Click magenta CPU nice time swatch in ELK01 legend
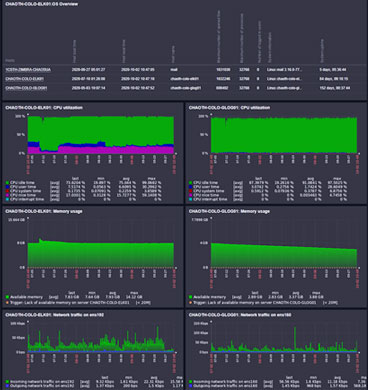 pyautogui.click(x=7, y=195)
